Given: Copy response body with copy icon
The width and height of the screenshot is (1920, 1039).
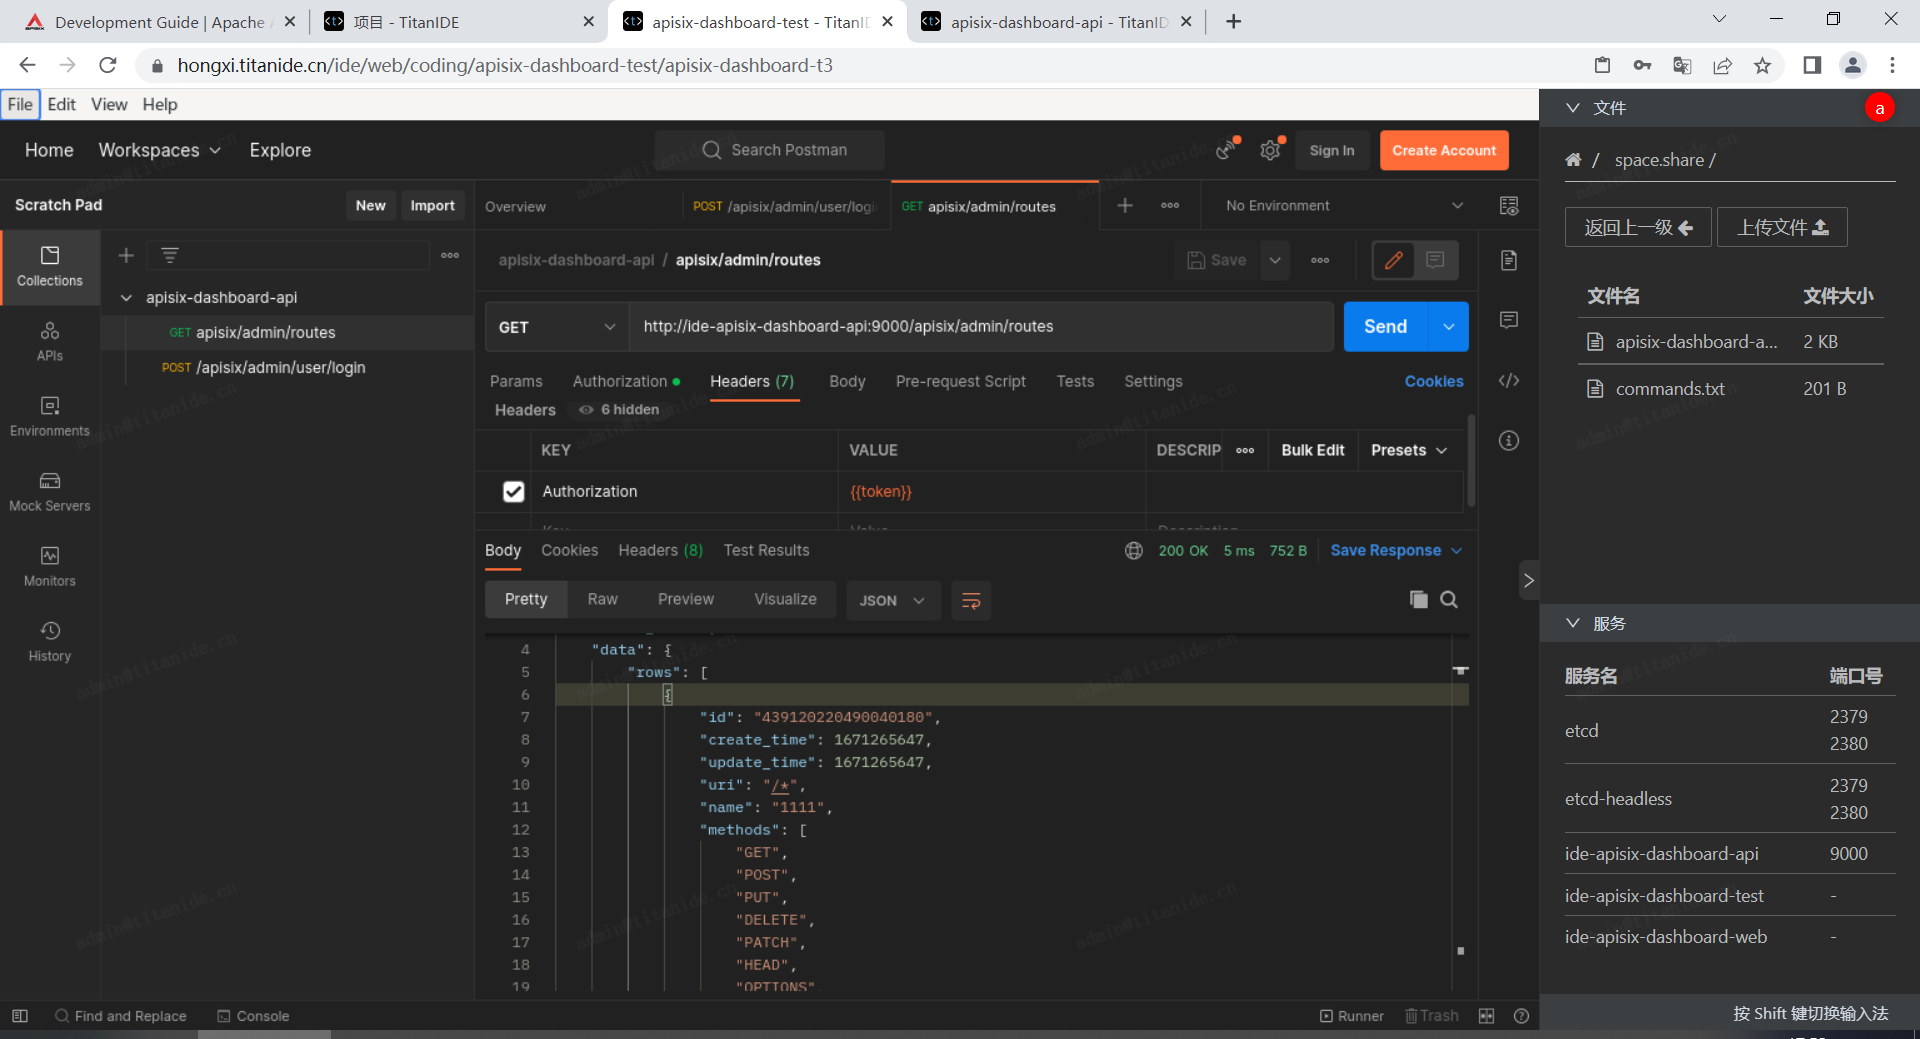Looking at the screenshot, I should pos(1418,600).
